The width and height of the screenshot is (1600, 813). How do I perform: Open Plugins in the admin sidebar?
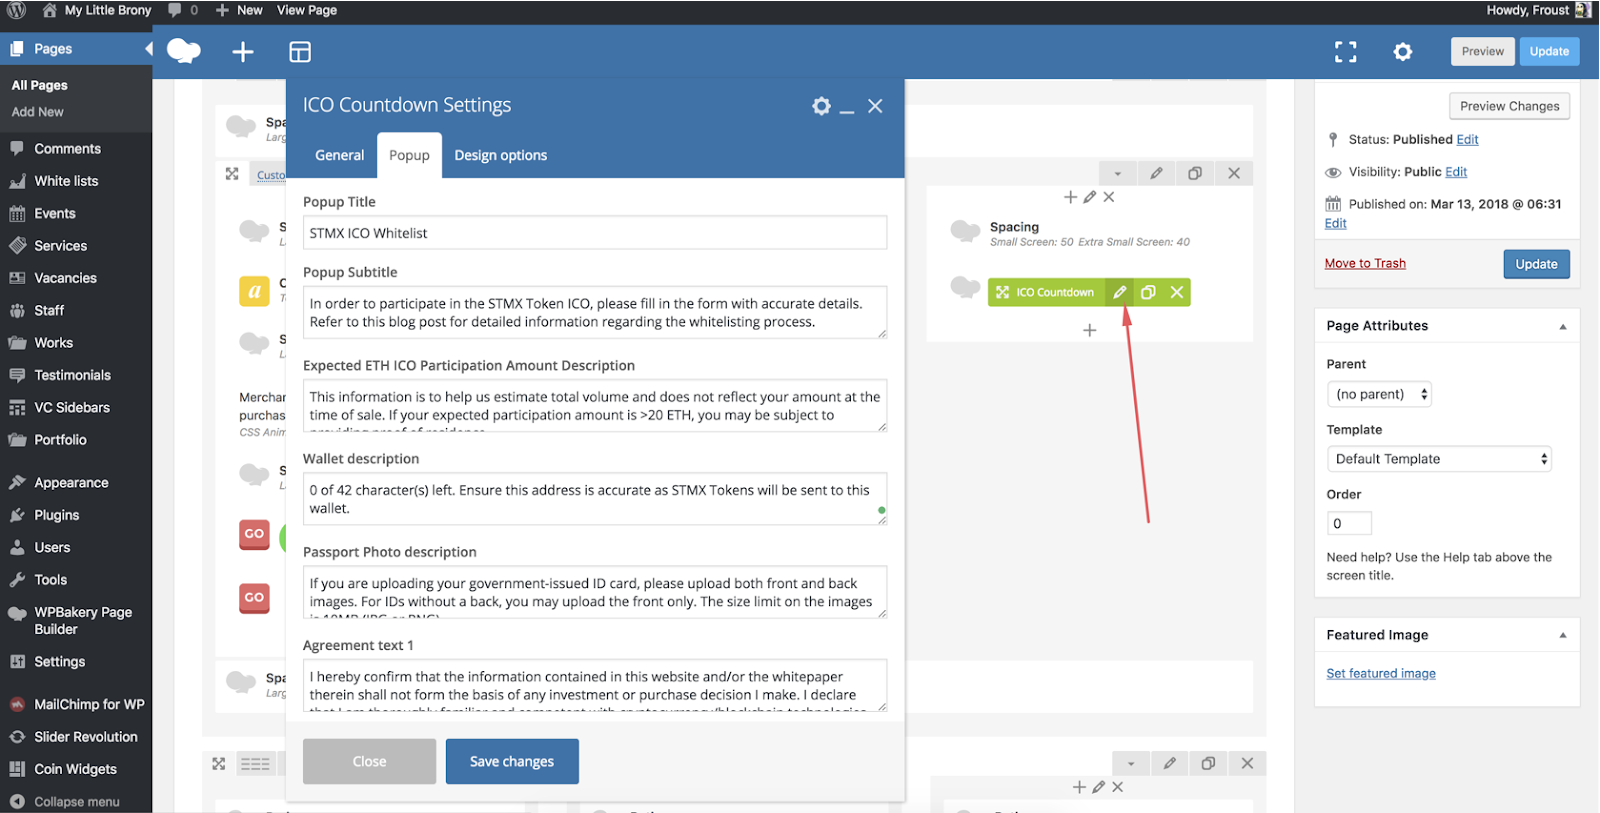coord(57,515)
